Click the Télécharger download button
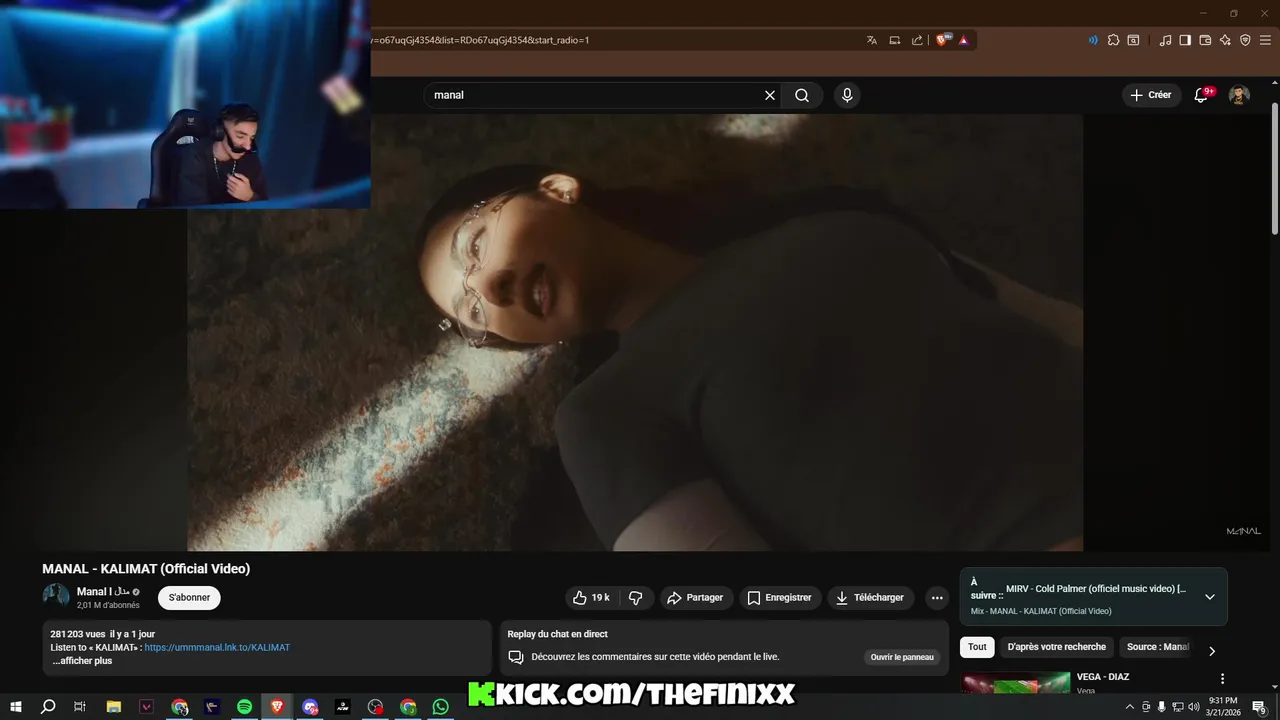Viewport: 1280px width, 720px height. coord(870,598)
